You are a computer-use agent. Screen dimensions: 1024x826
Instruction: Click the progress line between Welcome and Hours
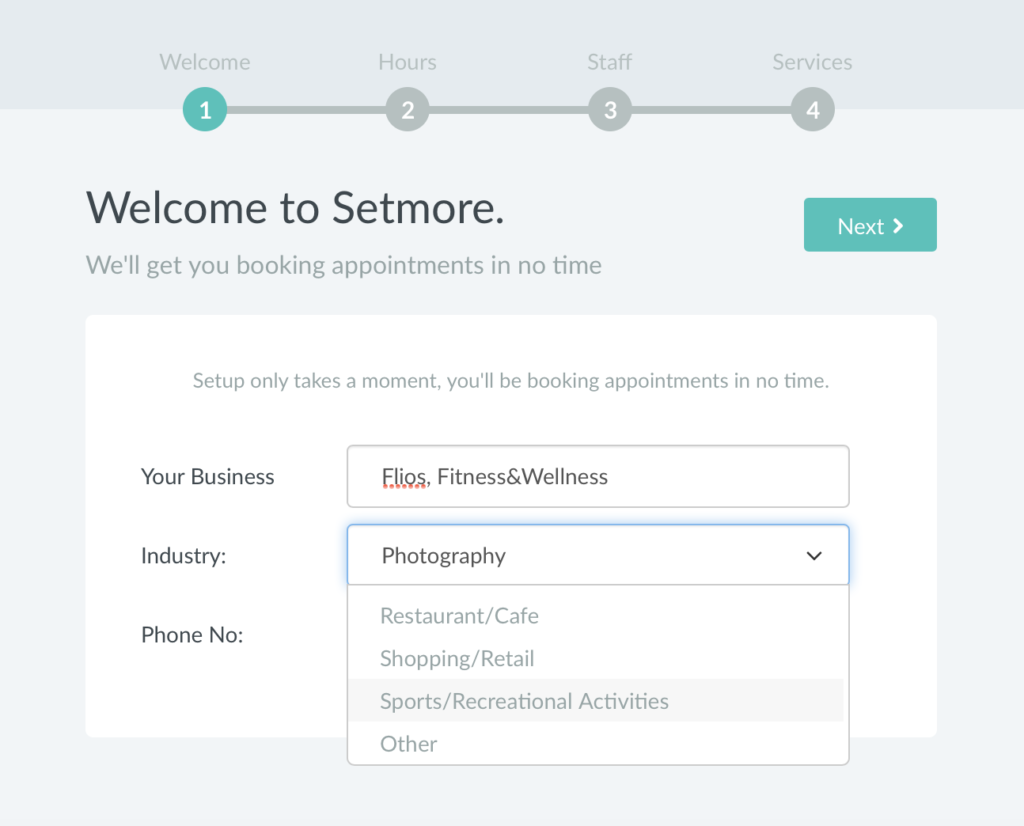[x=305, y=110]
